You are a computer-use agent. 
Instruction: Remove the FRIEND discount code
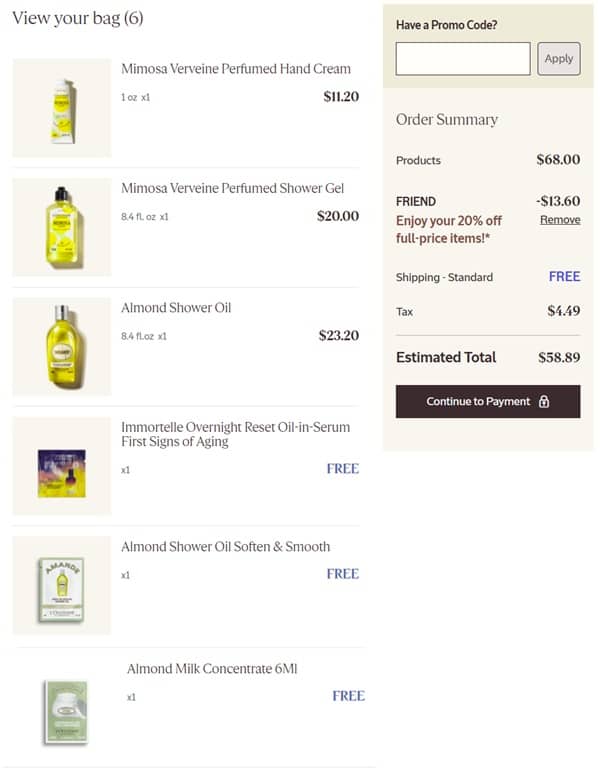pyautogui.click(x=560, y=219)
